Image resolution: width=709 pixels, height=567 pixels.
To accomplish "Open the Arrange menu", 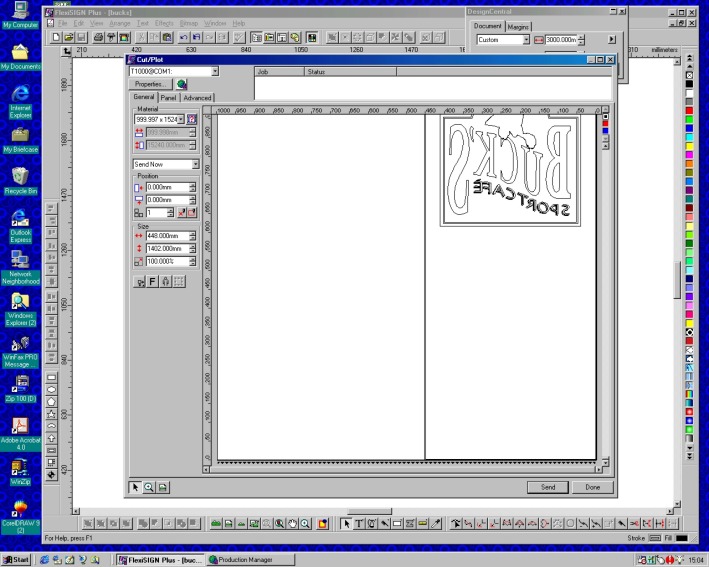I will [x=119, y=24].
